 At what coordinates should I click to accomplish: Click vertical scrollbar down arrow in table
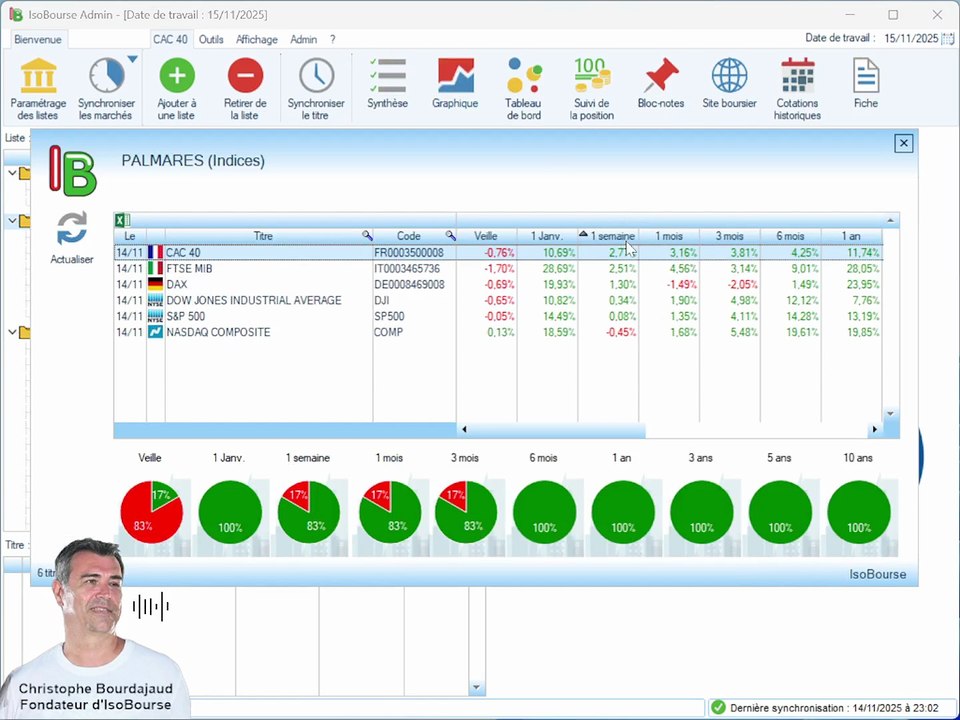(891, 414)
